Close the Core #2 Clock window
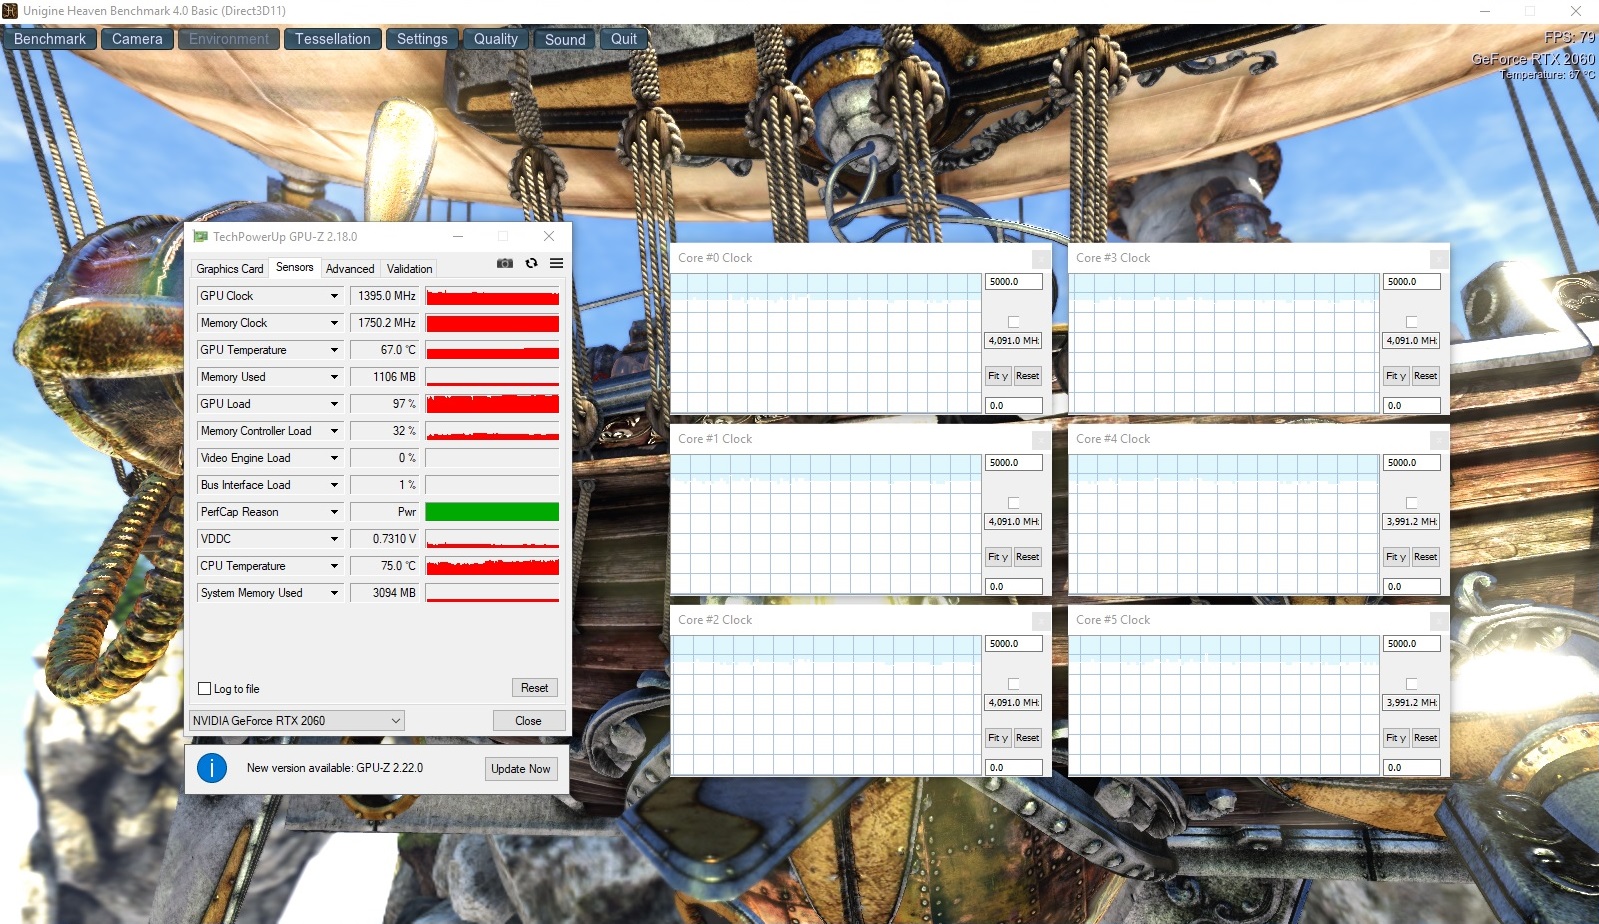 pyautogui.click(x=1040, y=620)
